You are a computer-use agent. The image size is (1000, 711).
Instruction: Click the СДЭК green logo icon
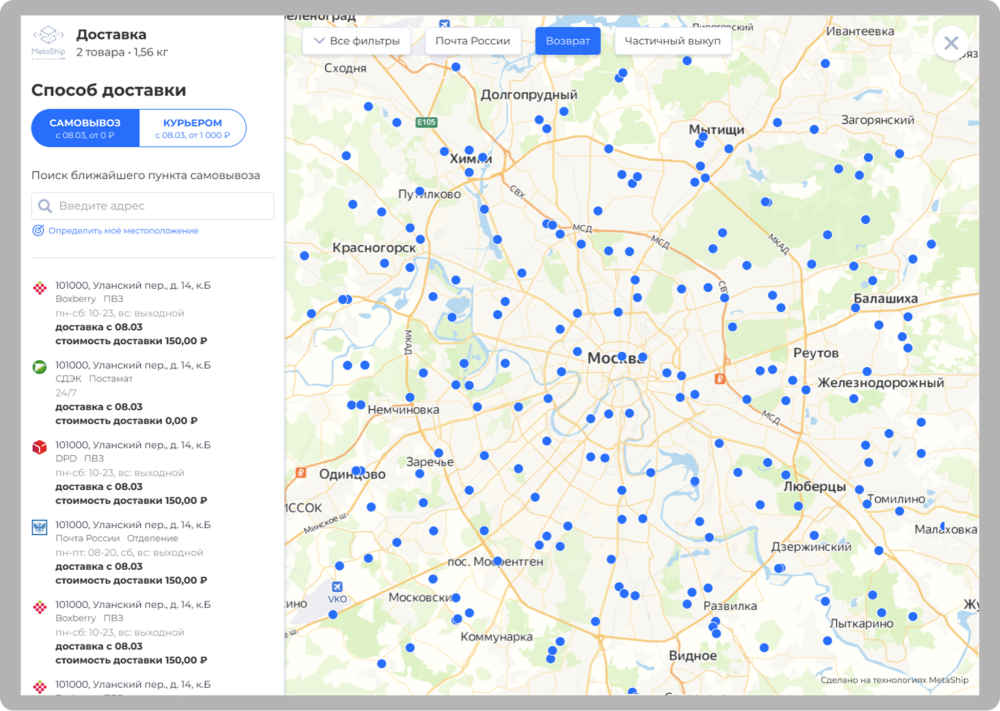coord(40,367)
